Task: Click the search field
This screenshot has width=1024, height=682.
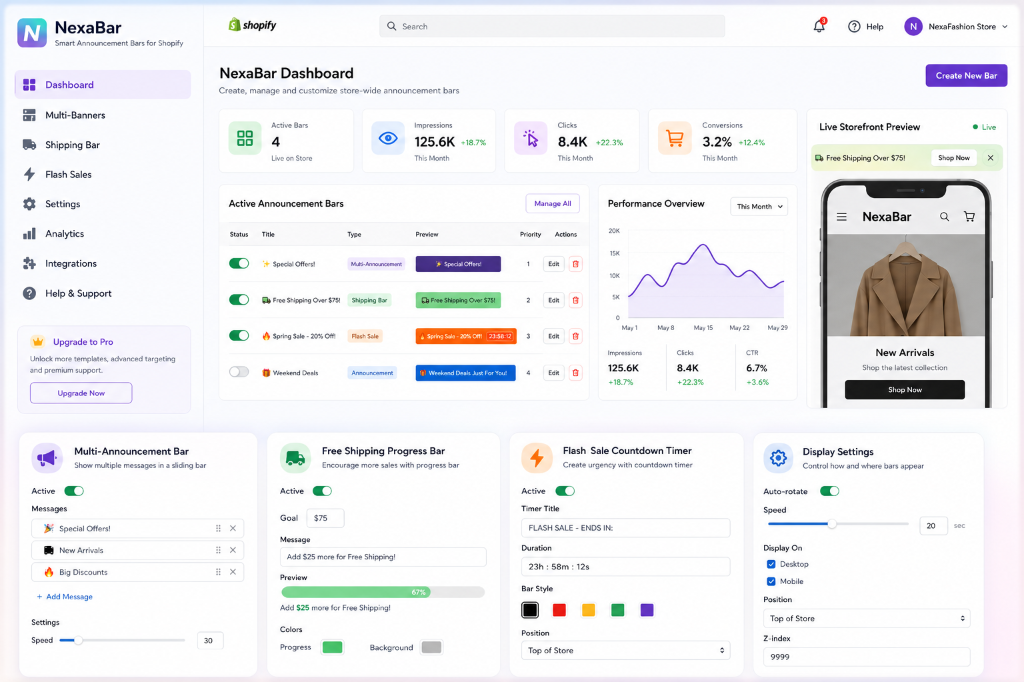Action: pos(552,27)
